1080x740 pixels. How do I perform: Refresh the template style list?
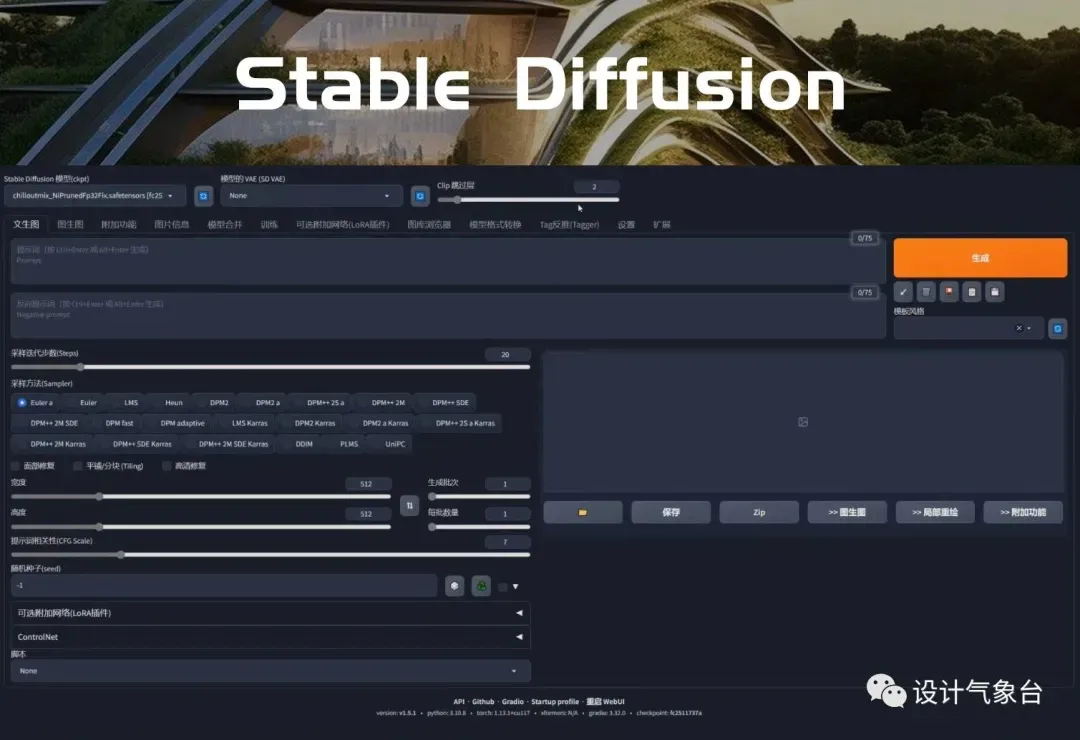pyautogui.click(x=1058, y=329)
